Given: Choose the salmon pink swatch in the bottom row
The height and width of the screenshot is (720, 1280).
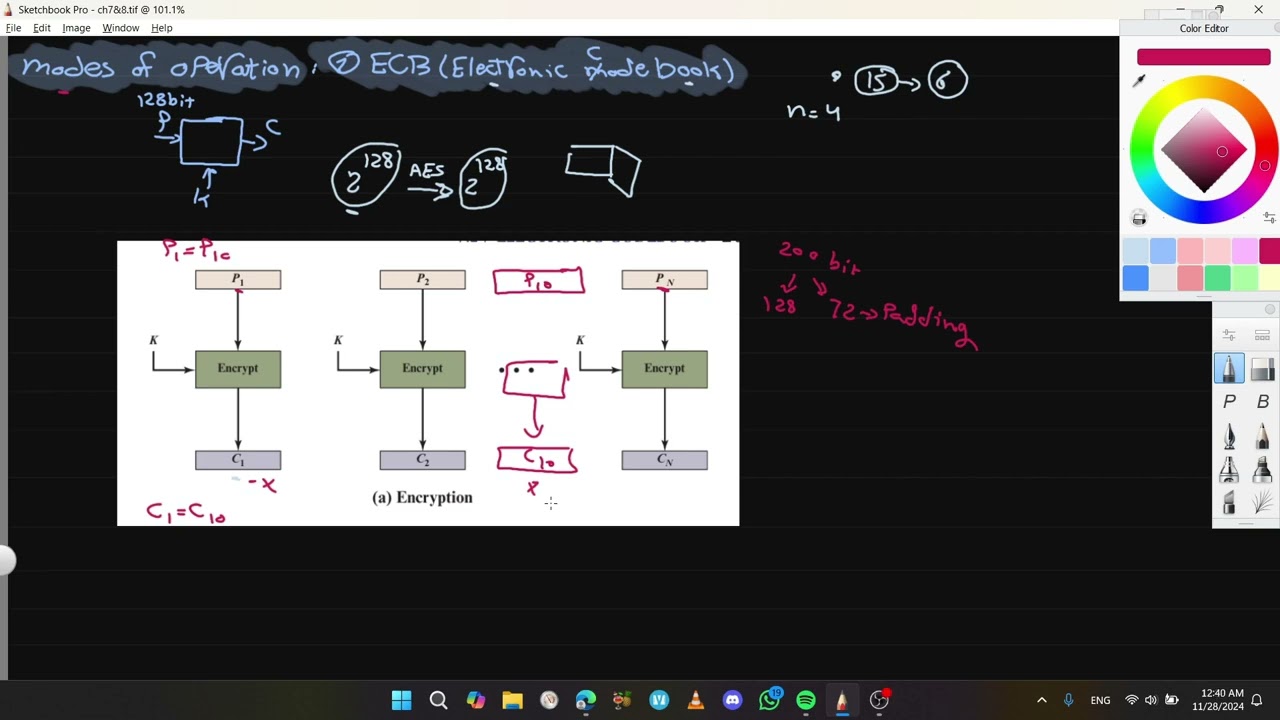Looking at the screenshot, I should click(x=1190, y=278).
